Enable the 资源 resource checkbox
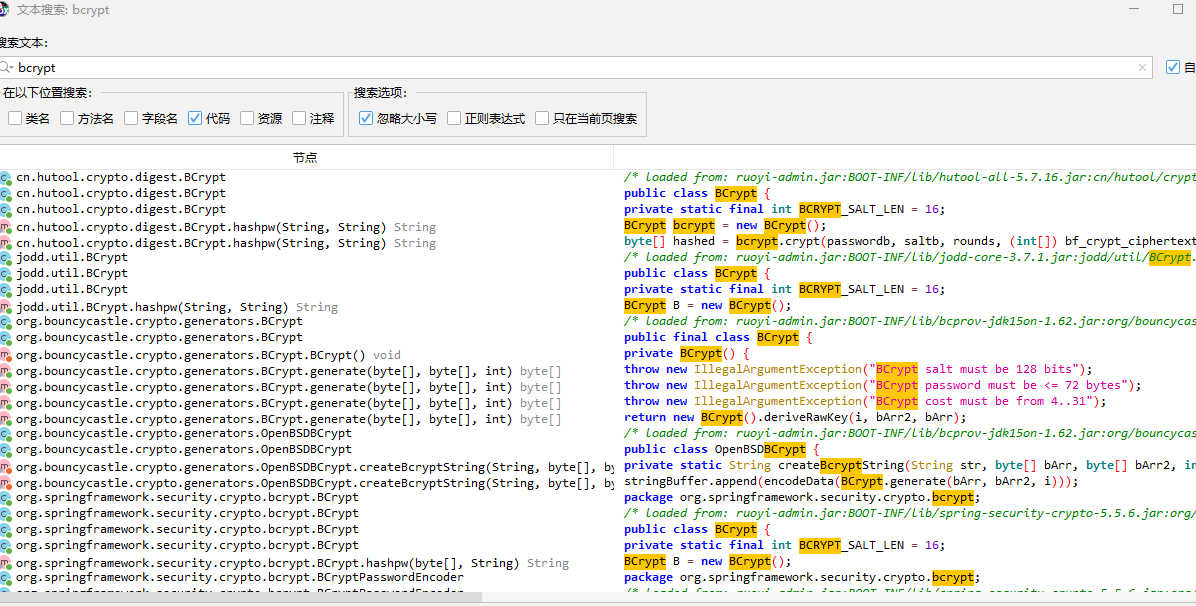This screenshot has width=1196, height=606. tap(246, 118)
